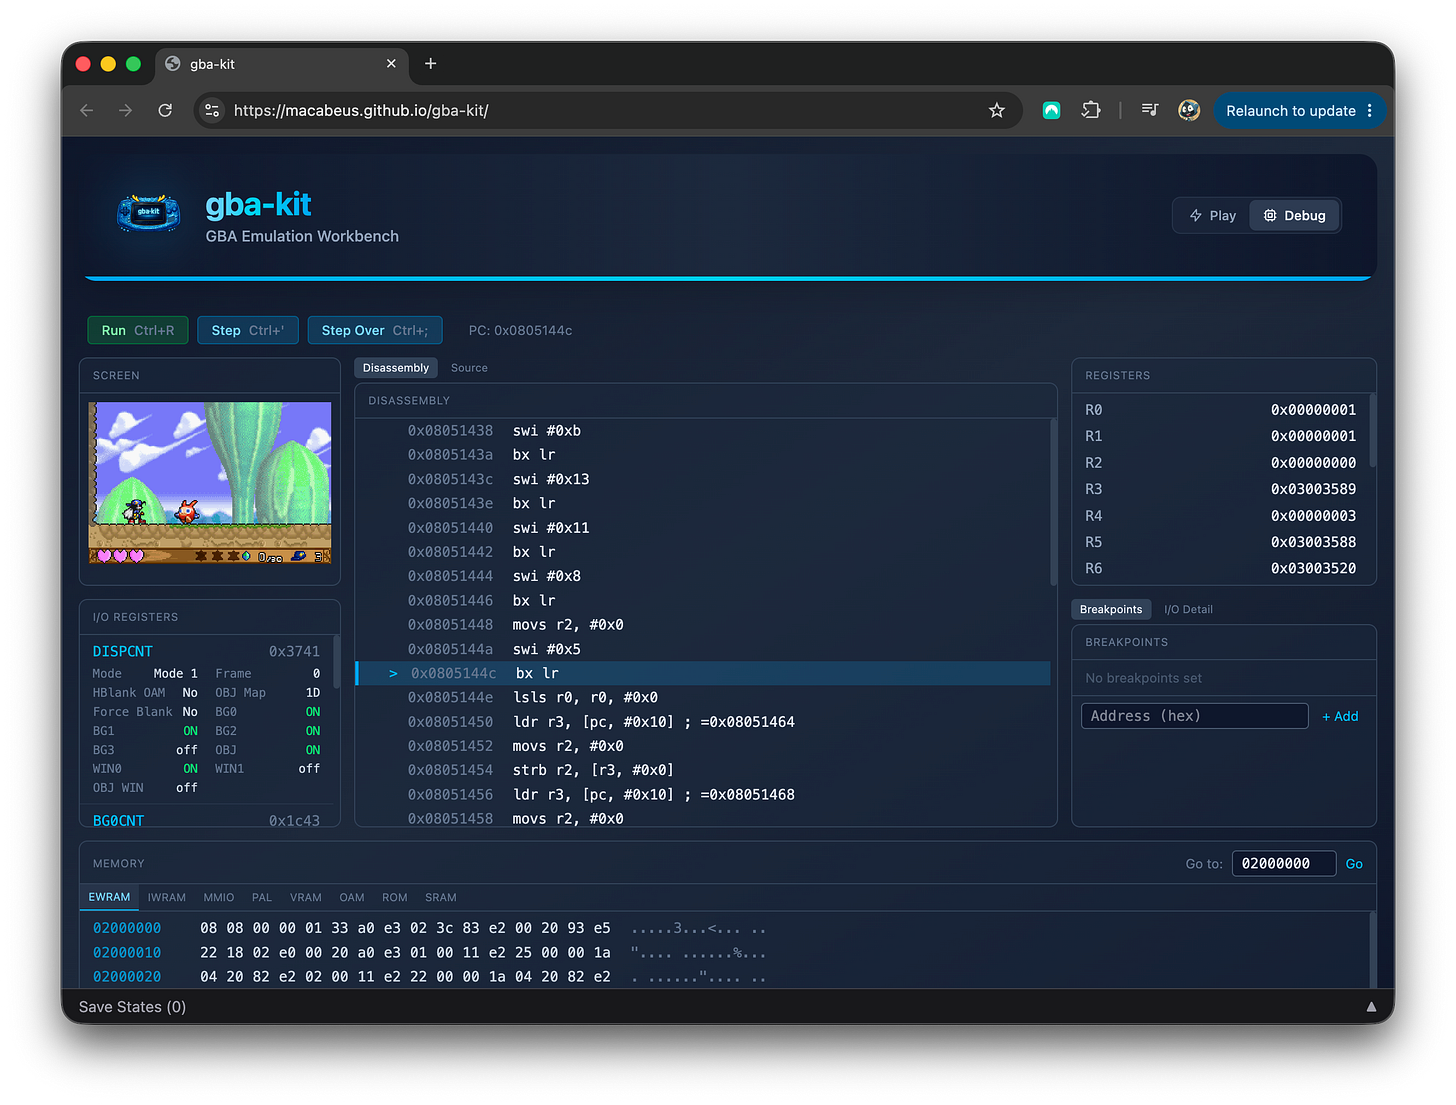Click memory row address 02000020
Image resolution: width=1456 pixels, height=1105 pixels.
pyautogui.click(x=127, y=977)
